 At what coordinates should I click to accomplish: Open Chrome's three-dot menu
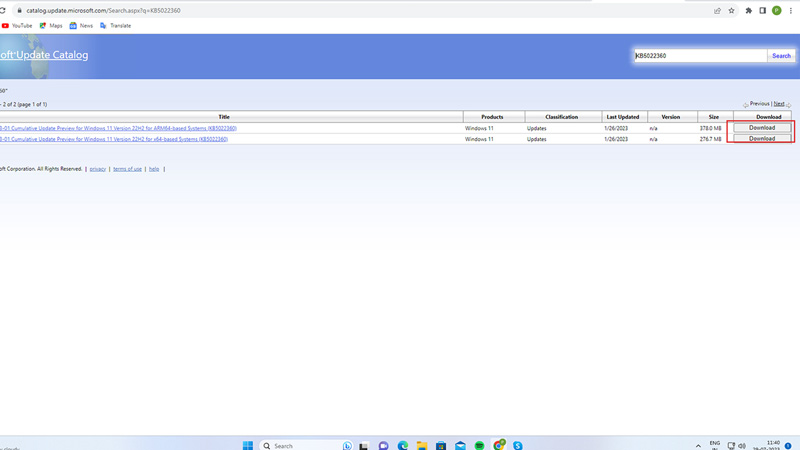791,10
